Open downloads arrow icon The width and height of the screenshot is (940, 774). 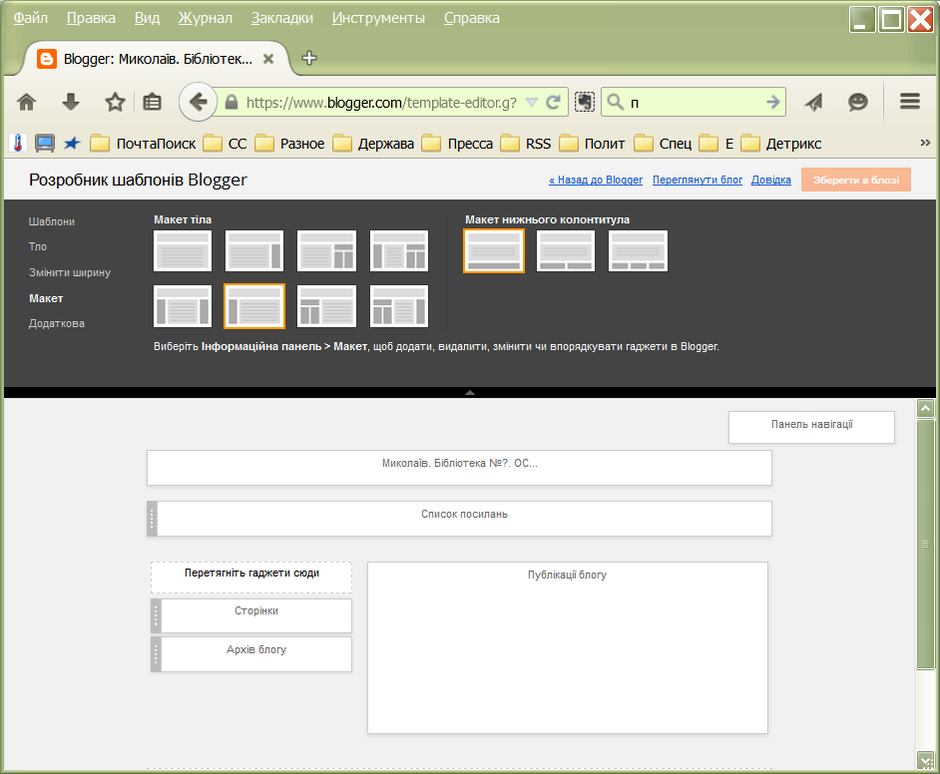click(71, 102)
